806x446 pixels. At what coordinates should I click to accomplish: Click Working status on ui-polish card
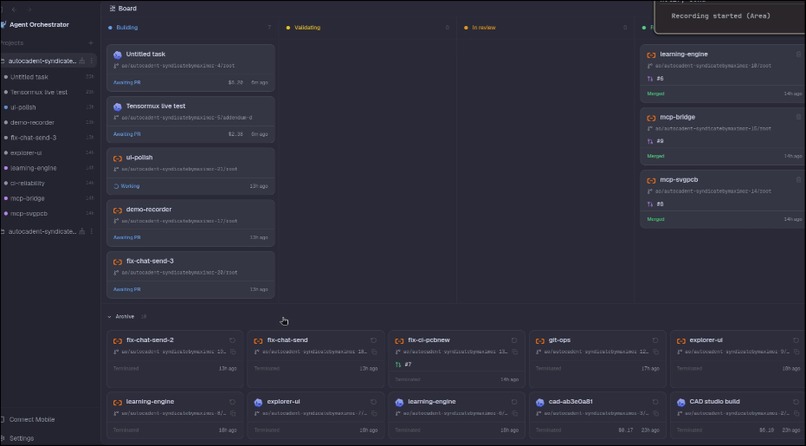click(x=126, y=186)
